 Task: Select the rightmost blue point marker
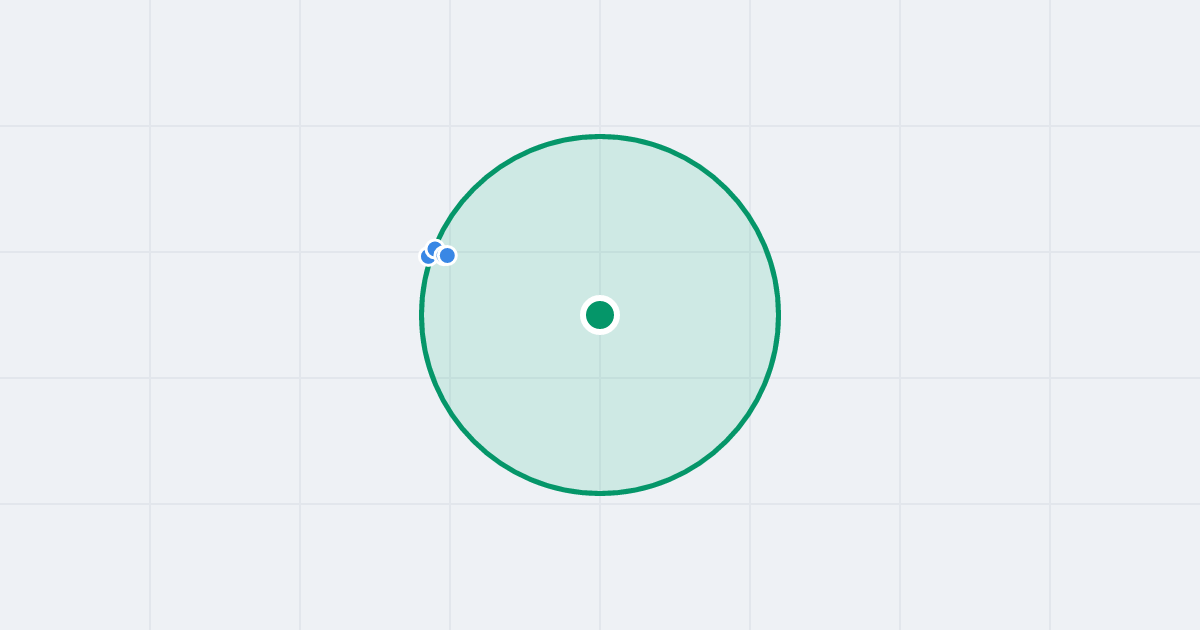tap(447, 255)
